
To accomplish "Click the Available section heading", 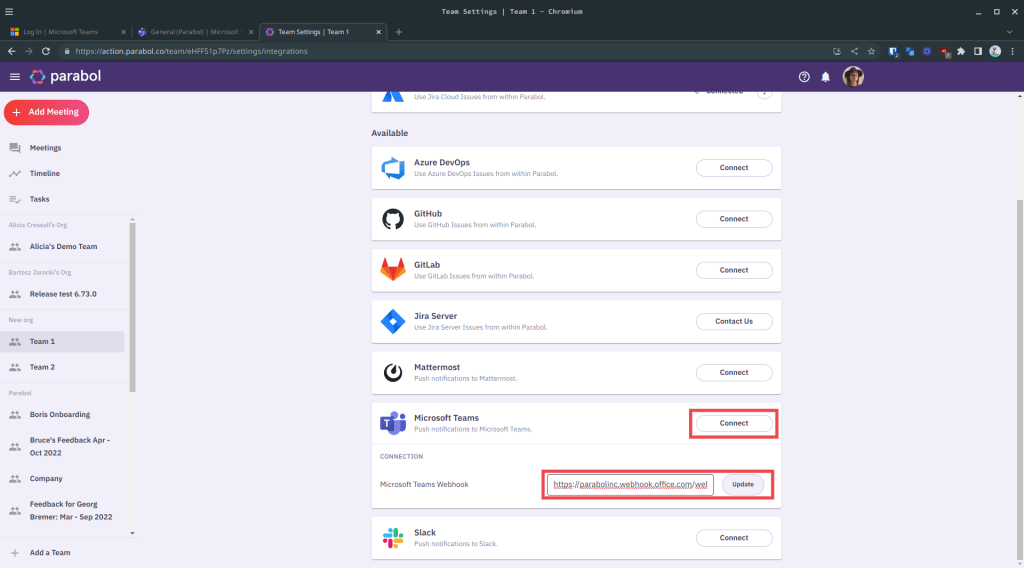I will (389, 133).
